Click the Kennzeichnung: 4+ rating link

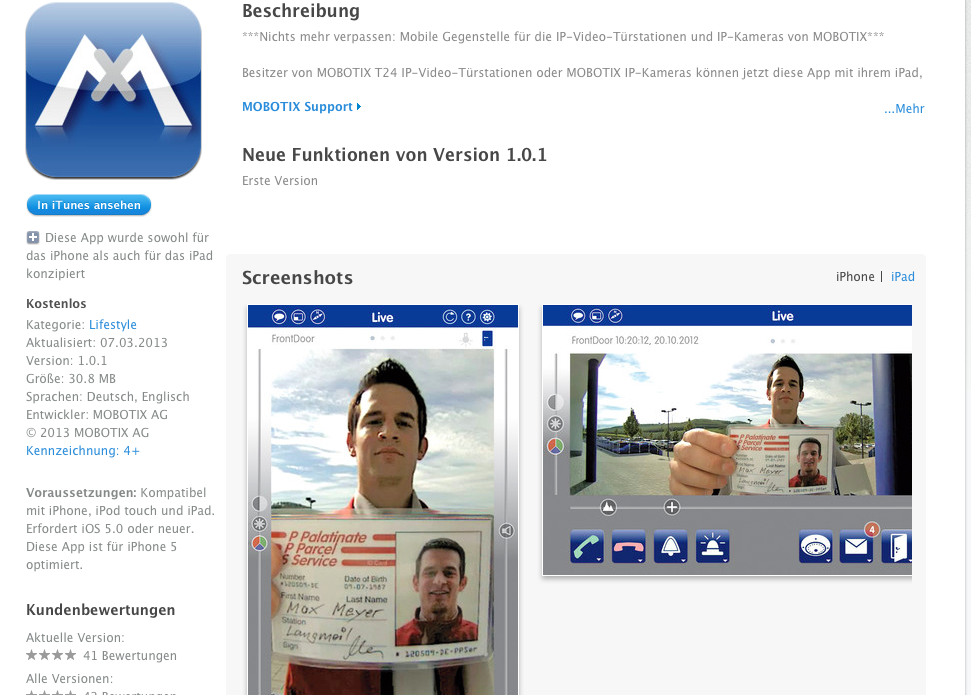(x=83, y=451)
